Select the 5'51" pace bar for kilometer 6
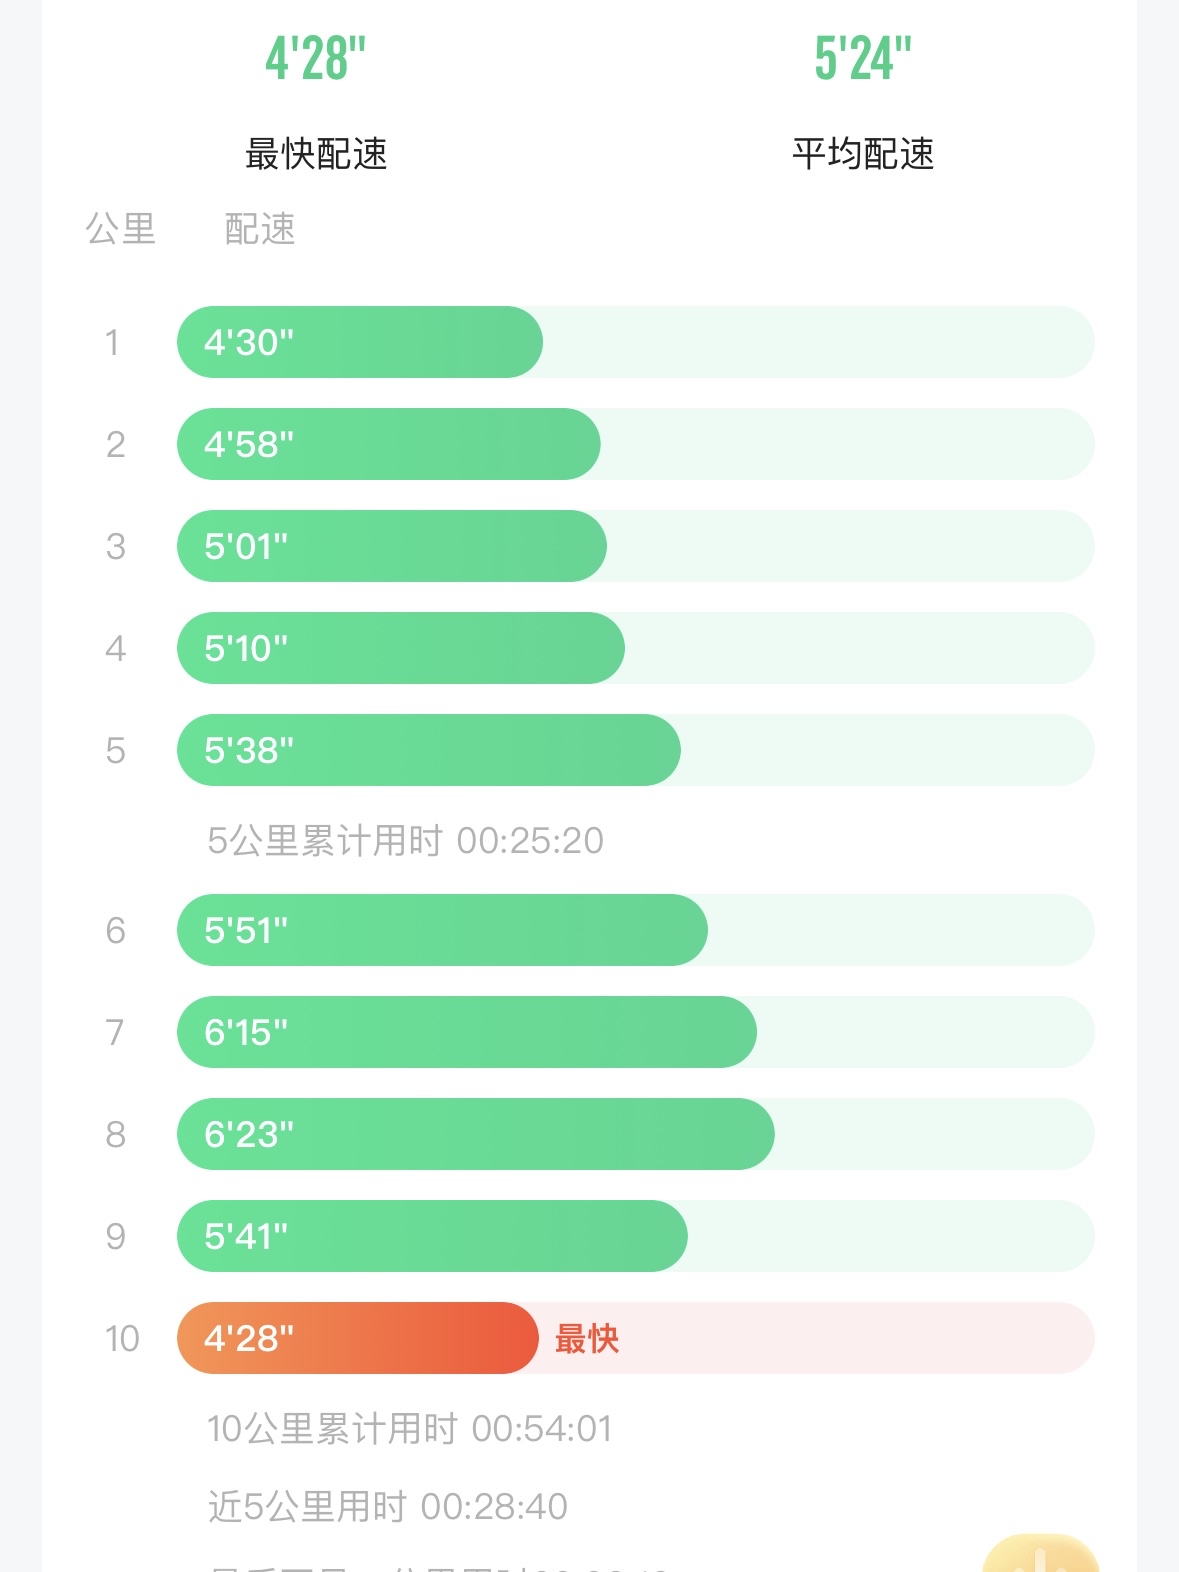The width and height of the screenshot is (1179, 1572). tap(442, 930)
